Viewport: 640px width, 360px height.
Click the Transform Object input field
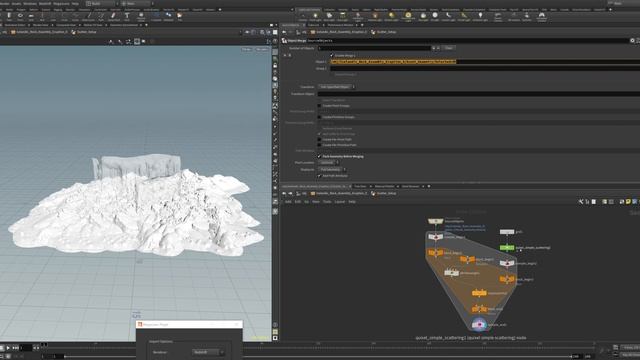click(x=479, y=94)
